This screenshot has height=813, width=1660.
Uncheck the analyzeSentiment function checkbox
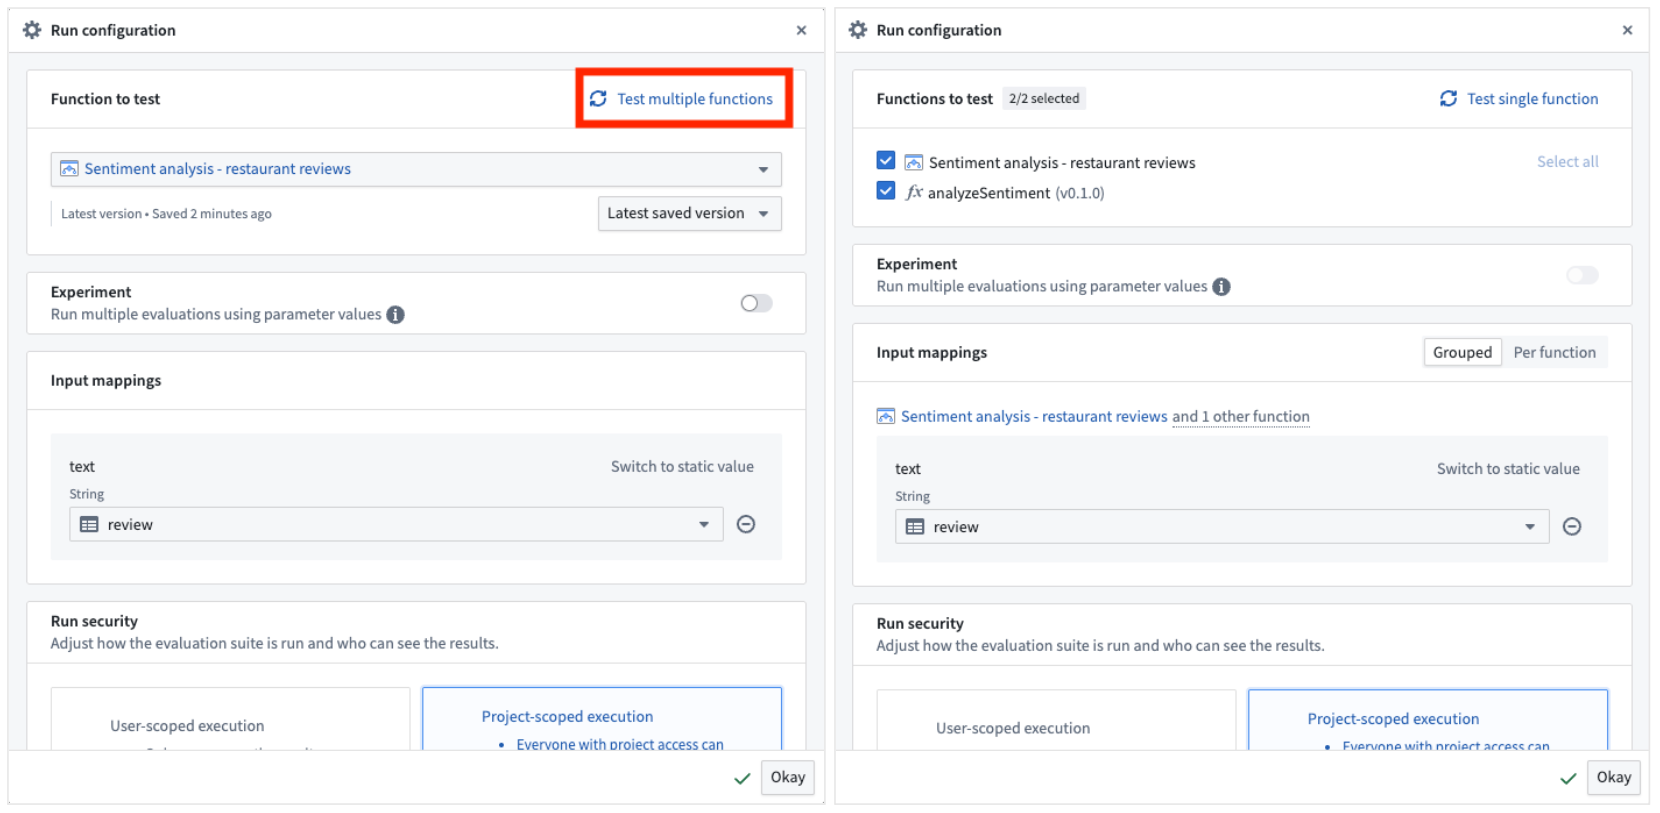point(886,191)
